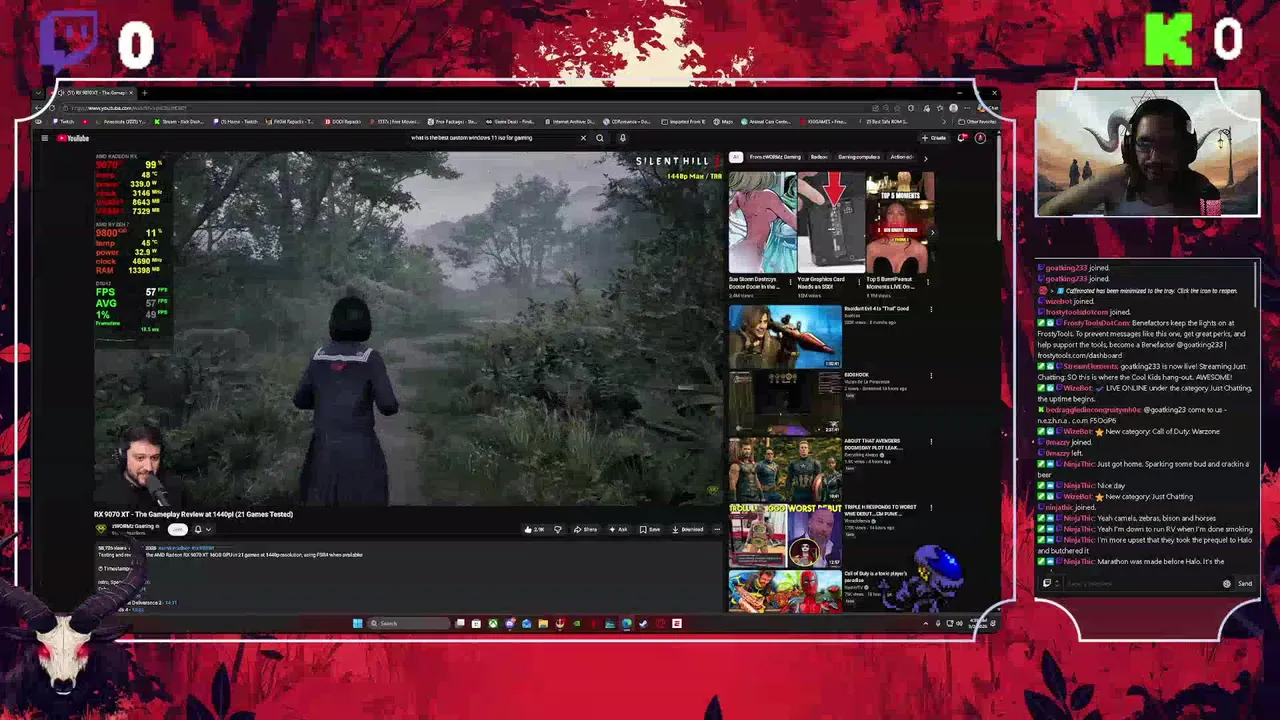Screen dimensions: 1280x720
Task: Open Call of Duty toxic player's paradise video
Action: [785, 591]
